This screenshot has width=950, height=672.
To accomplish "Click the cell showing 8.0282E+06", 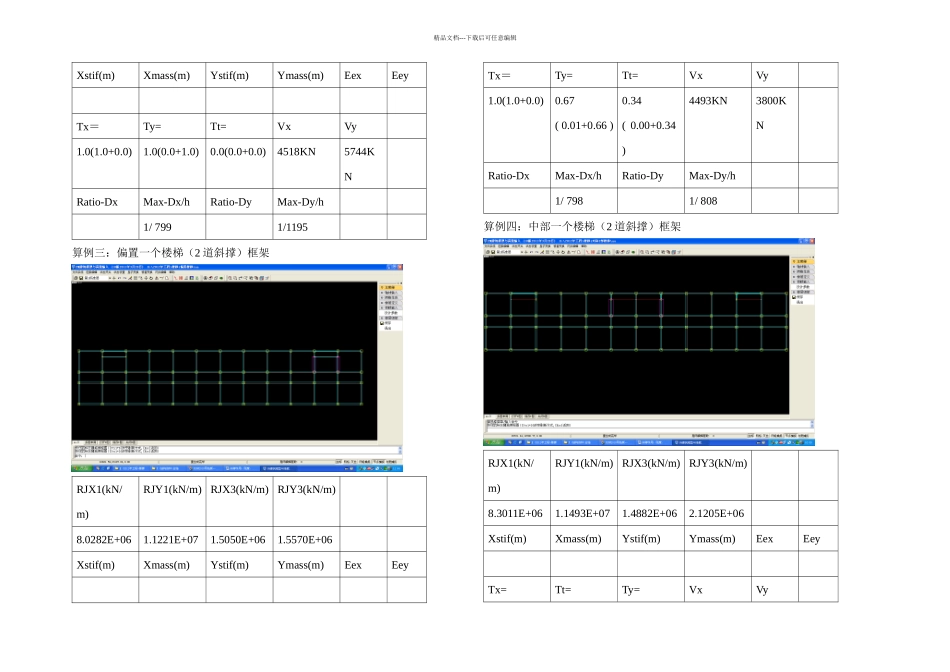I will click(x=105, y=539).
